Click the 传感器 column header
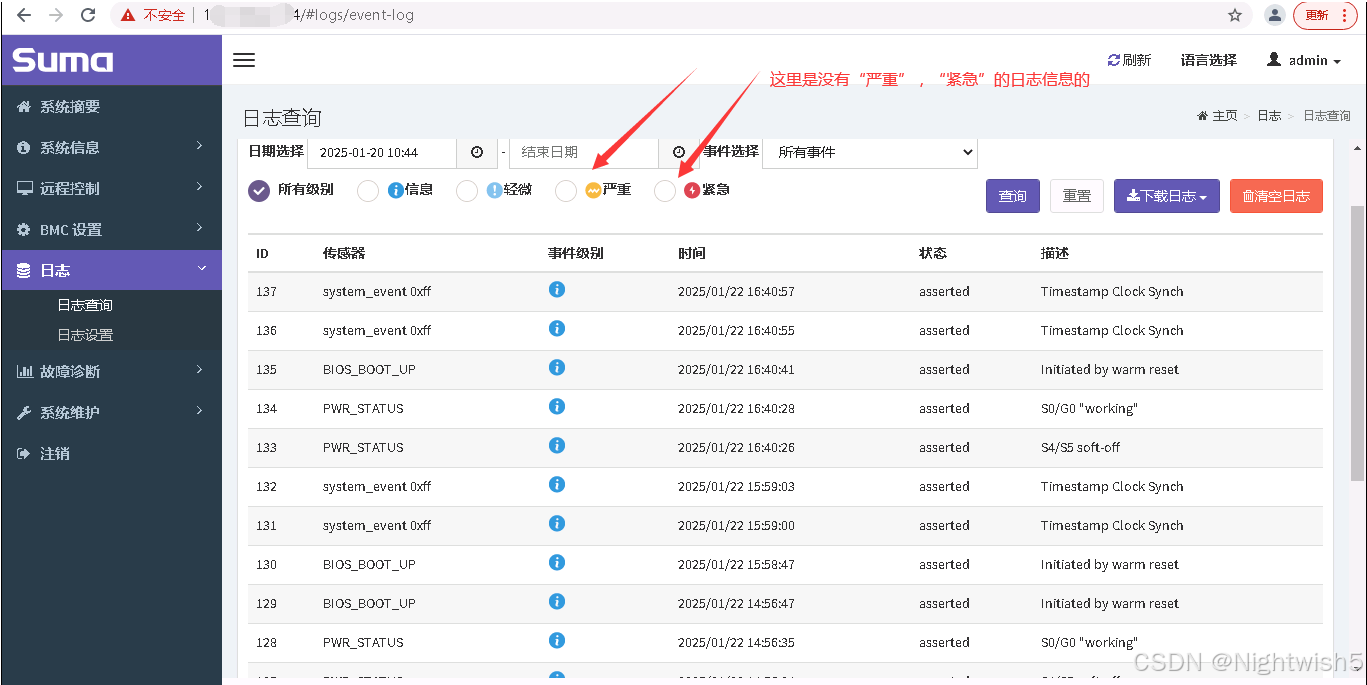The width and height of the screenshot is (1367, 685). (344, 253)
